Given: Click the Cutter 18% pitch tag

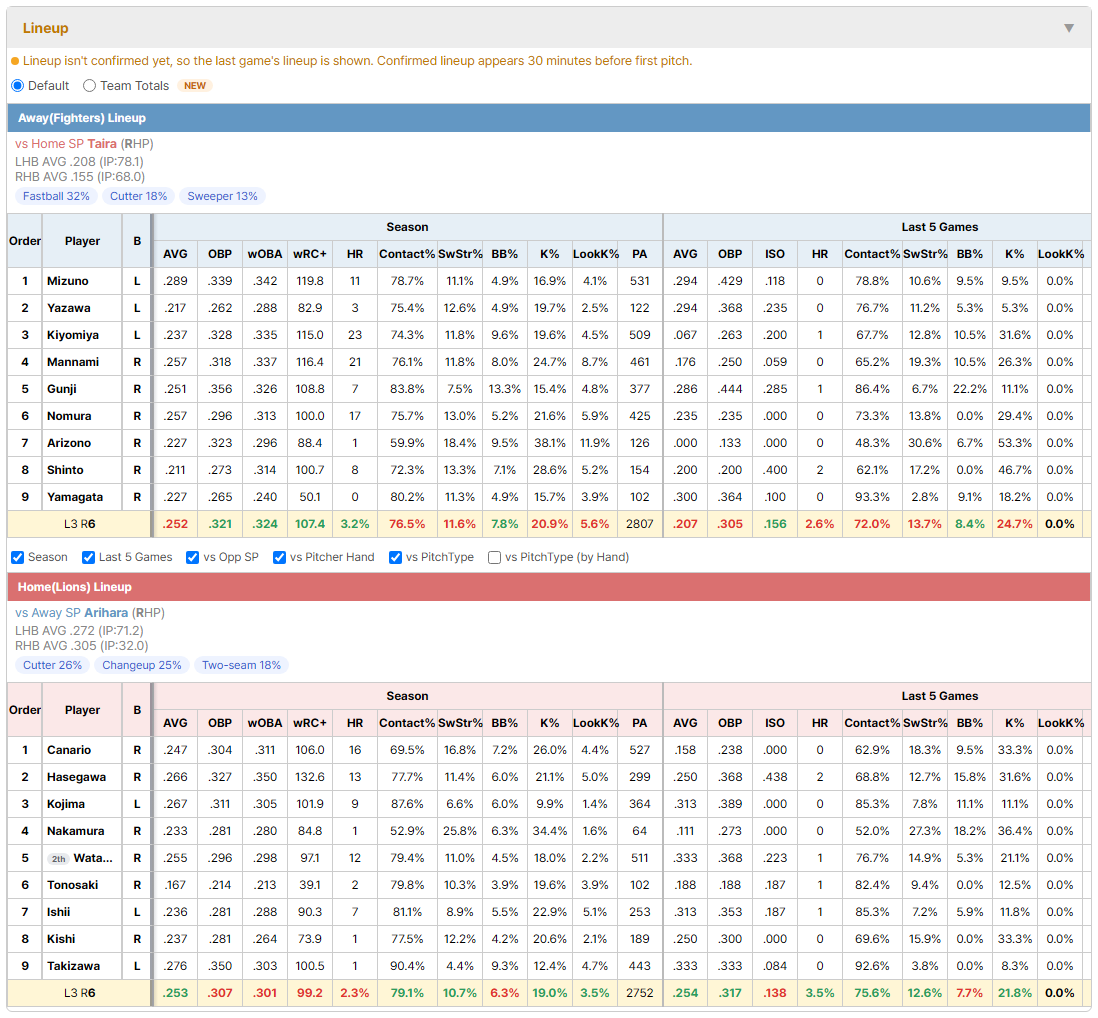Looking at the screenshot, I should click(139, 196).
